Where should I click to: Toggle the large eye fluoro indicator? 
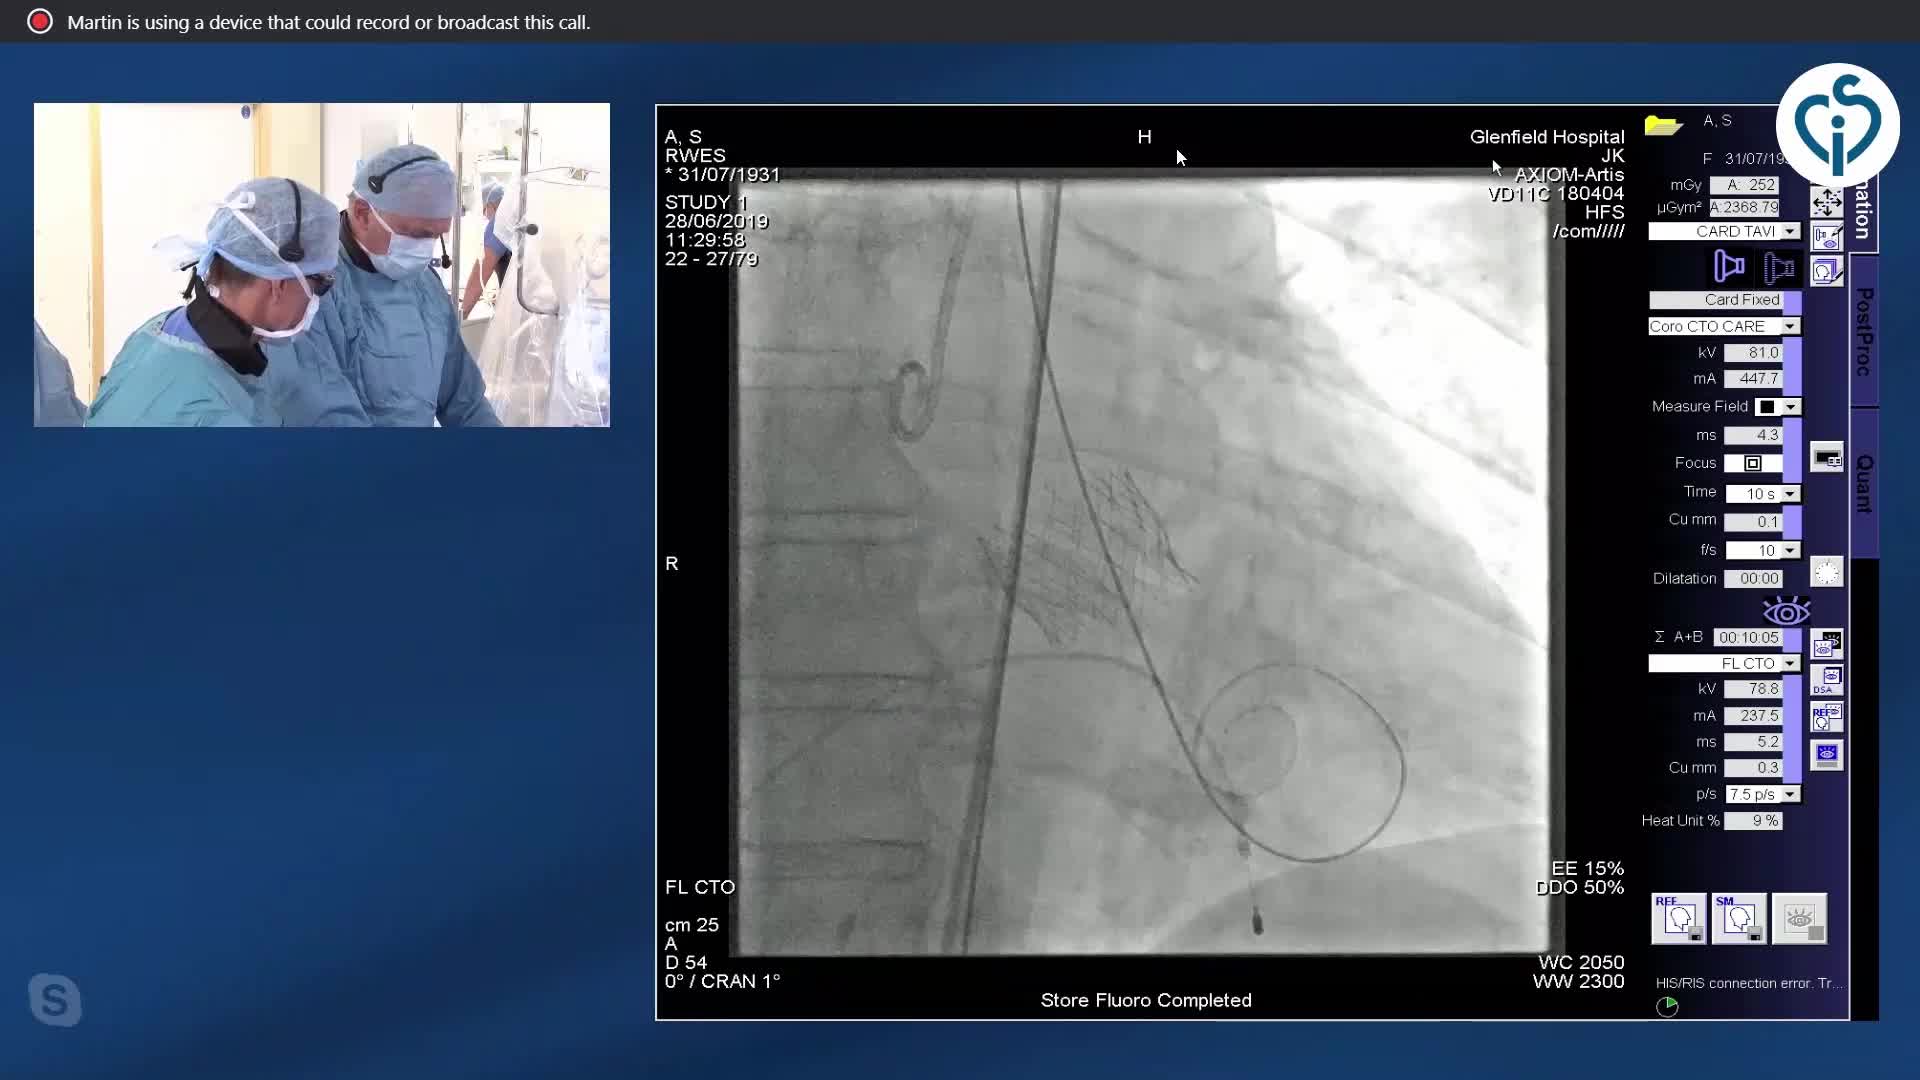[x=1786, y=611]
